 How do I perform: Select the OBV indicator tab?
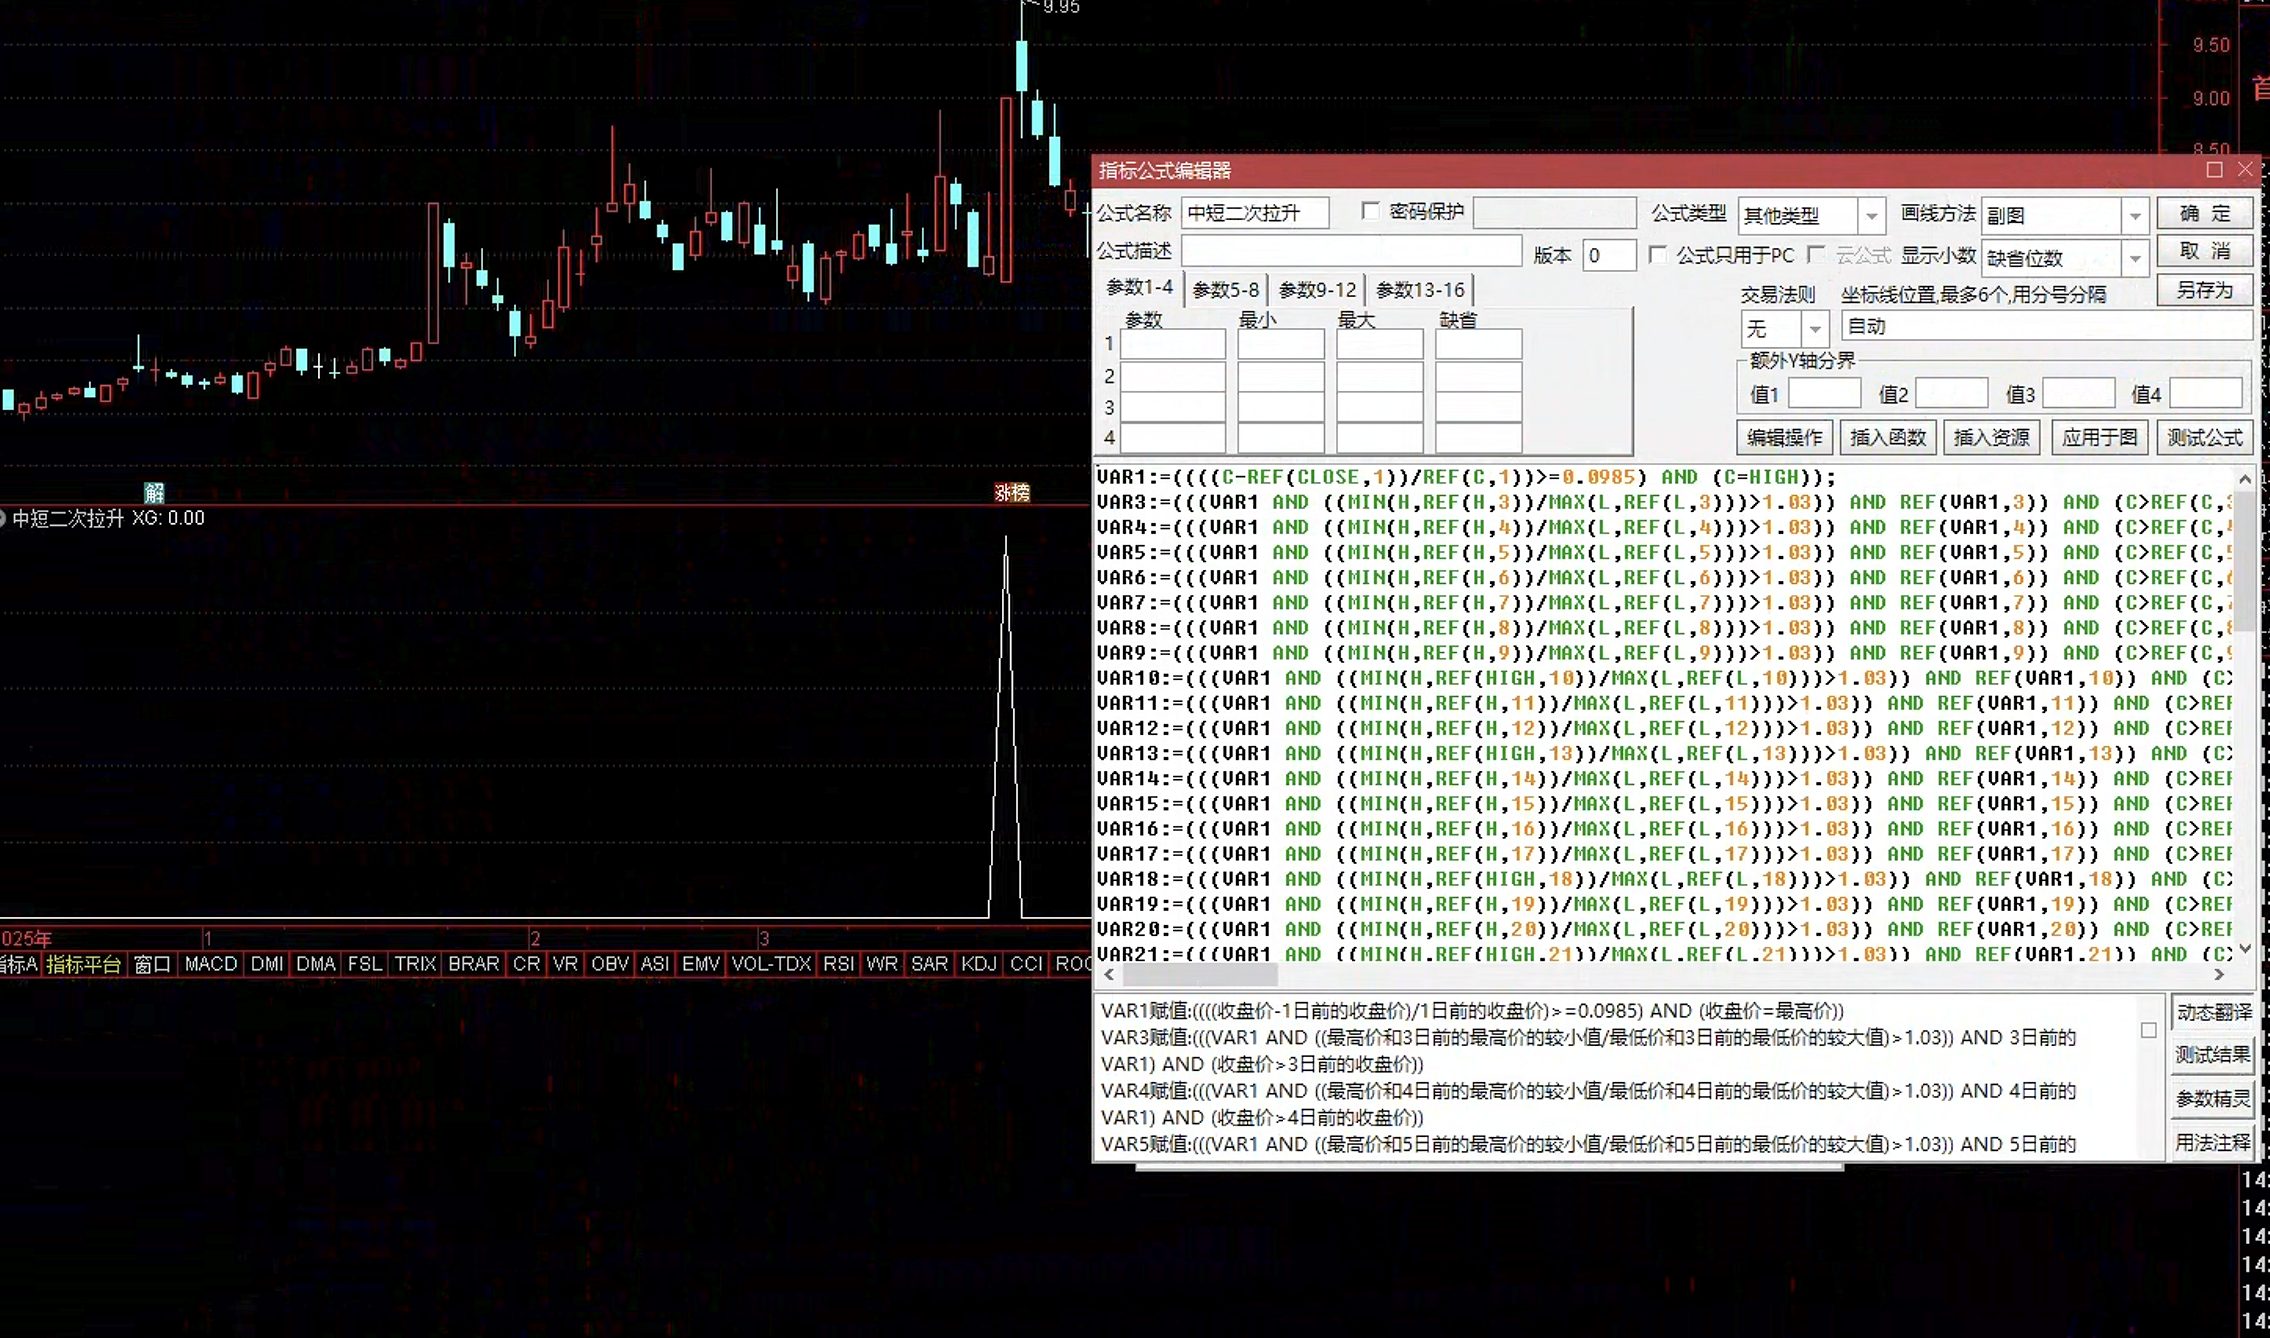click(609, 964)
